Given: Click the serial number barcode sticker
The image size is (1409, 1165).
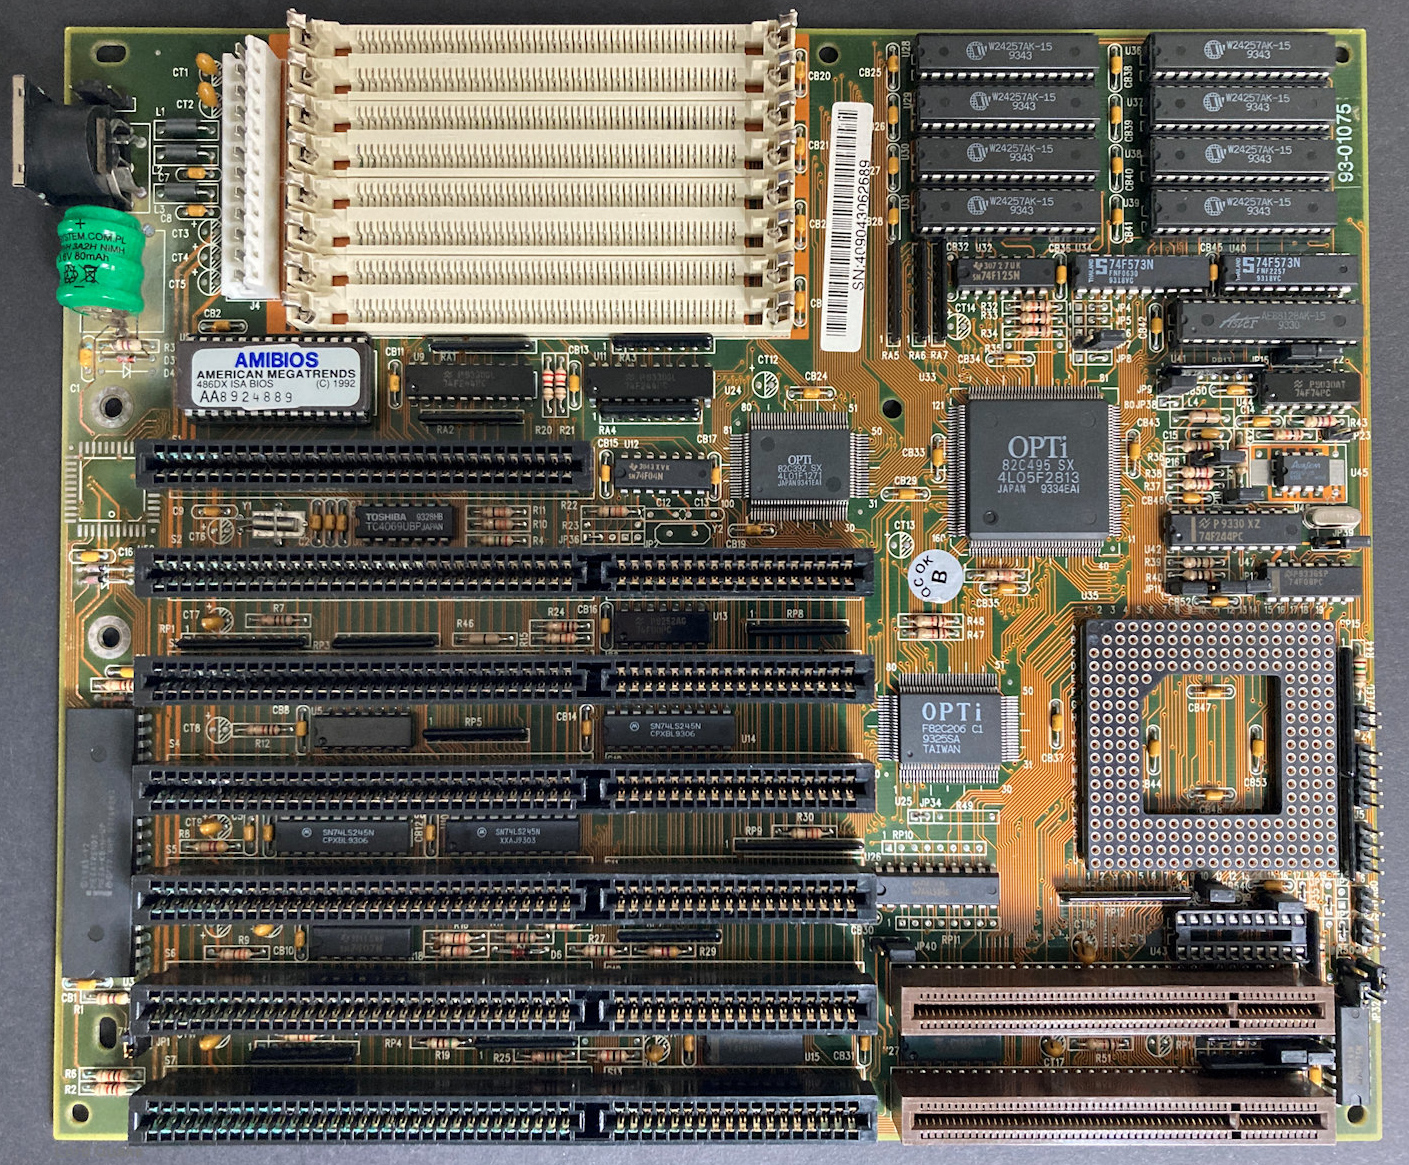Looking at the screenshot, I should [x=846, y=224].
